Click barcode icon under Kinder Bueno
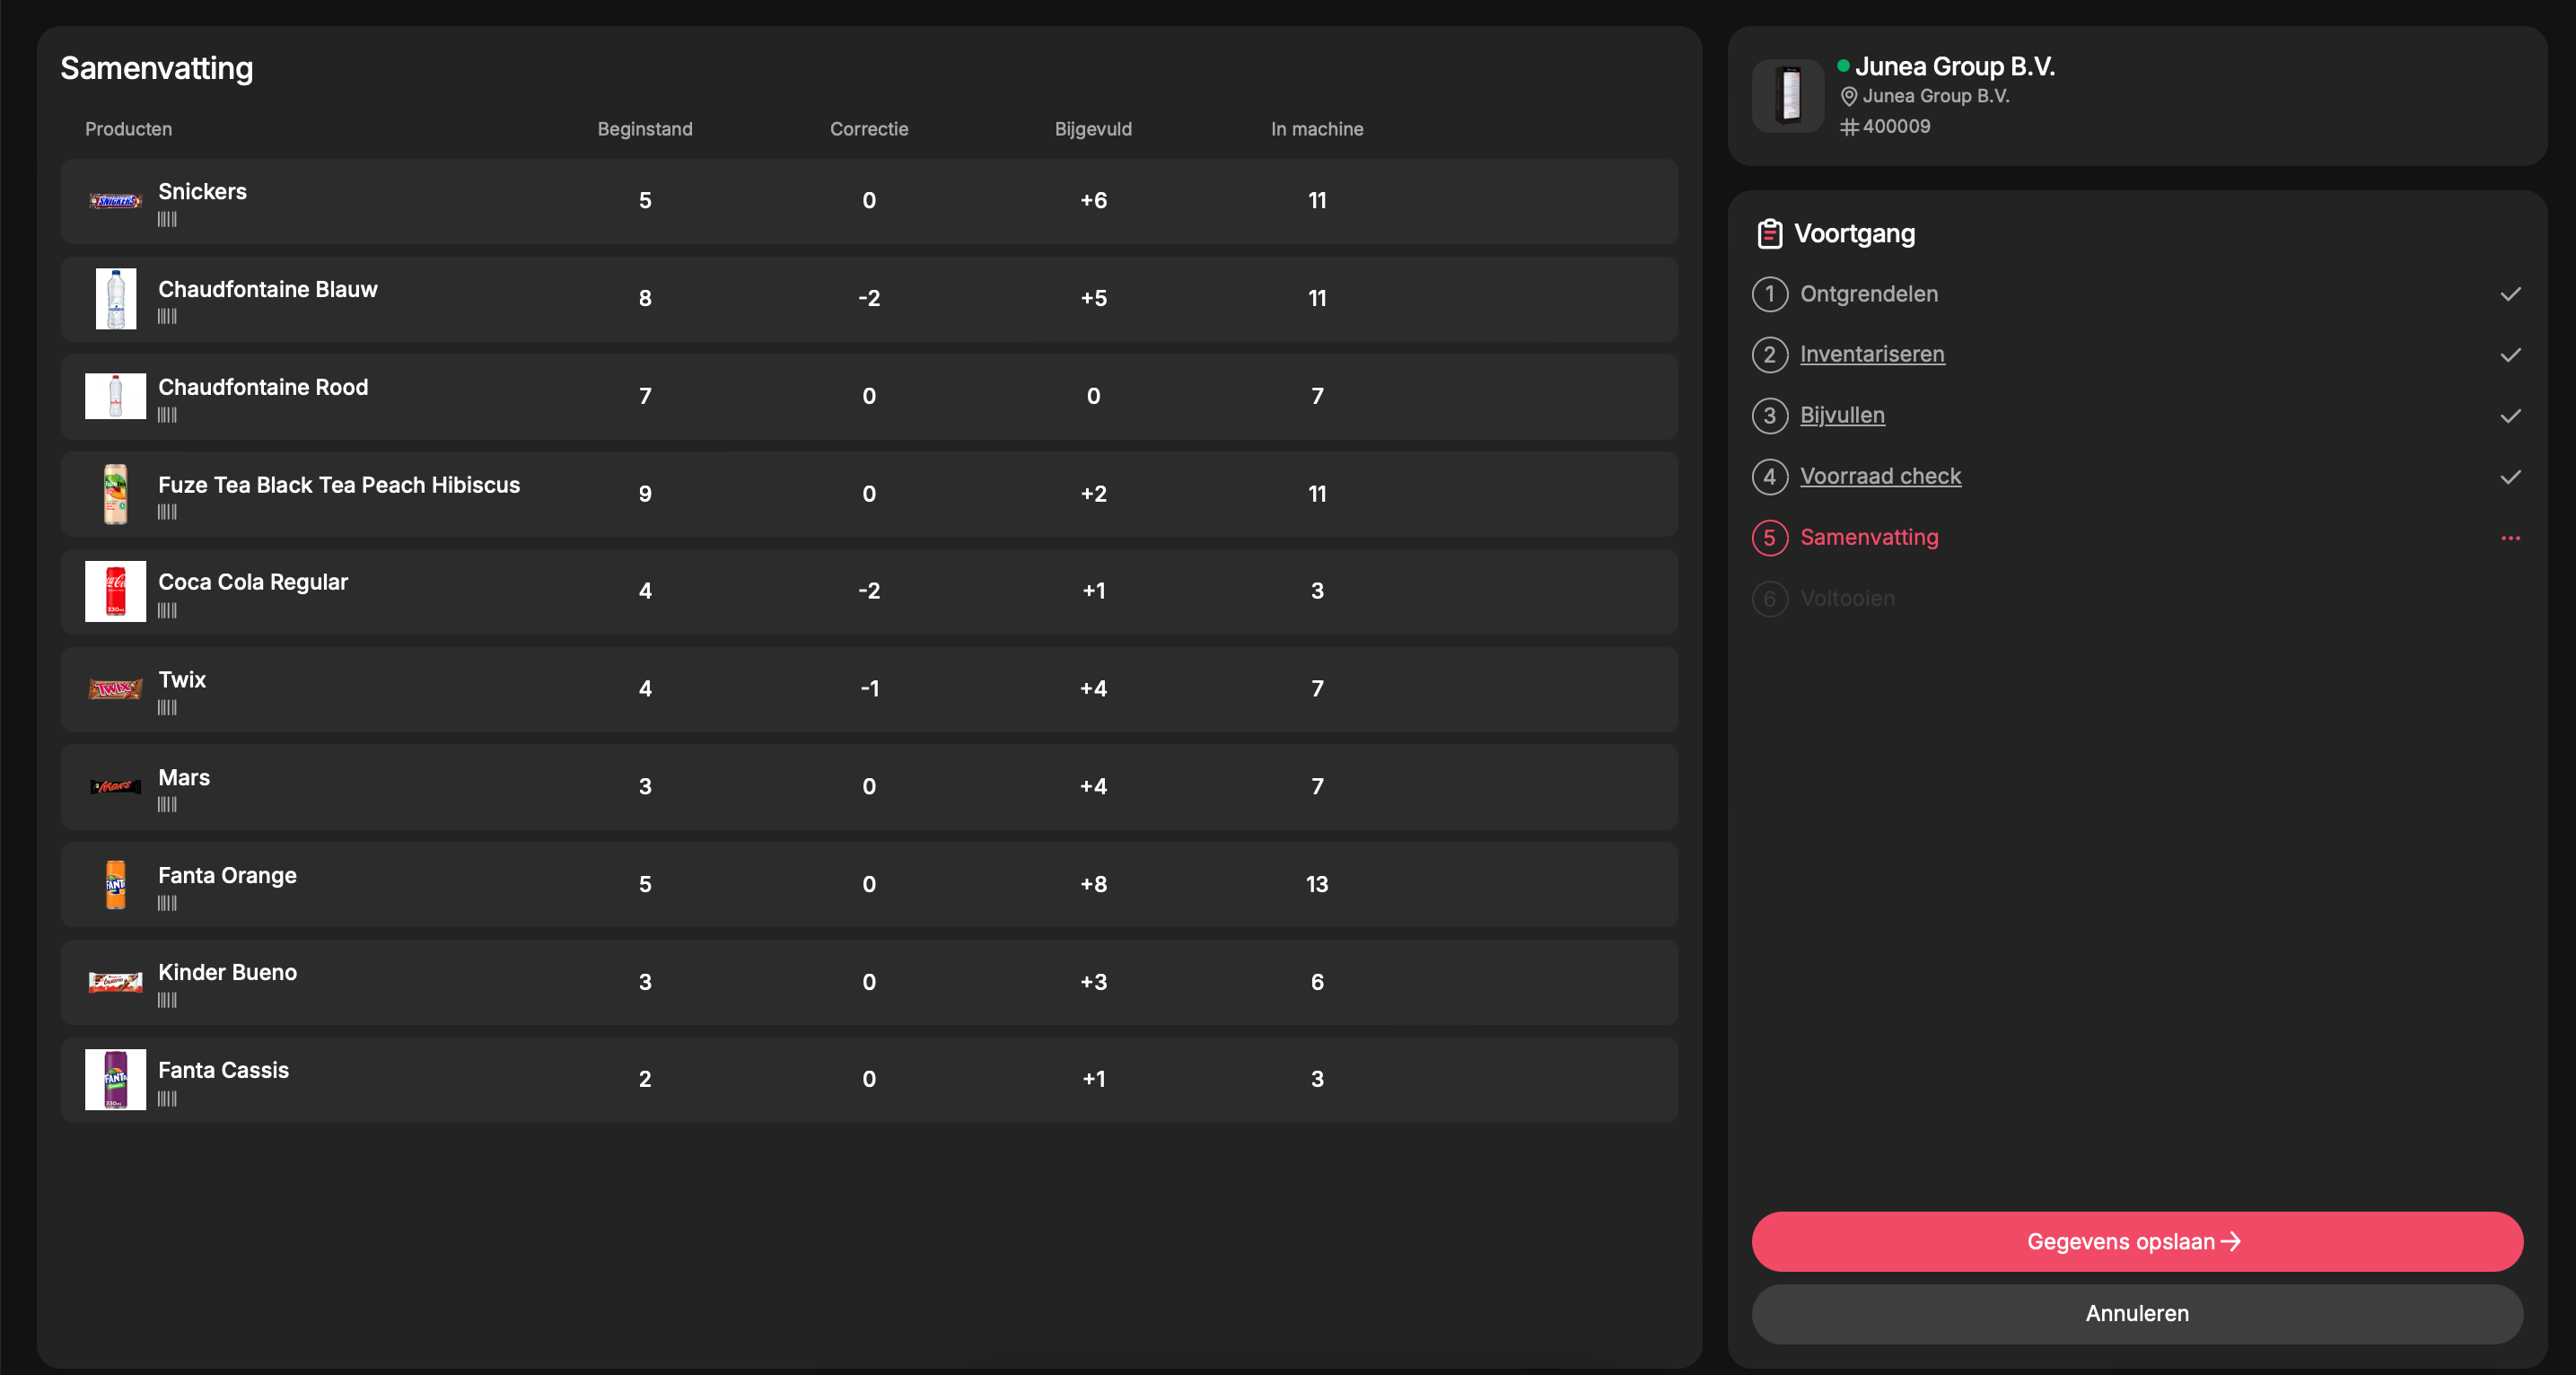This screenshot has width=2576, height=1375. 167,1000
